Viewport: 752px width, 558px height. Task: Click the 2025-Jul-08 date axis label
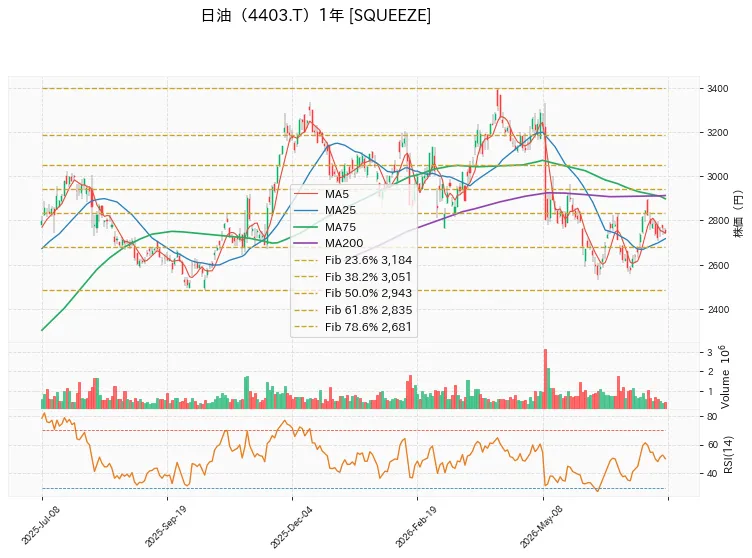(41, 525)
